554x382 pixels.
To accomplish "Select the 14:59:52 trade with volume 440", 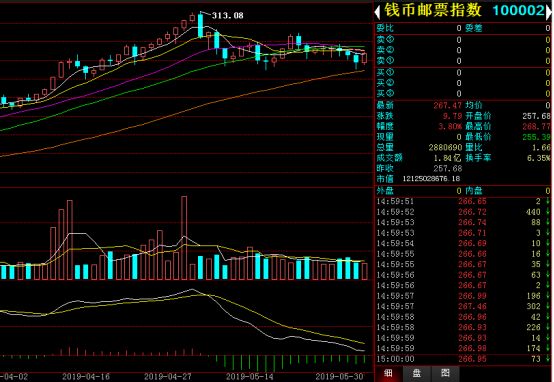I will coord(463,212).
